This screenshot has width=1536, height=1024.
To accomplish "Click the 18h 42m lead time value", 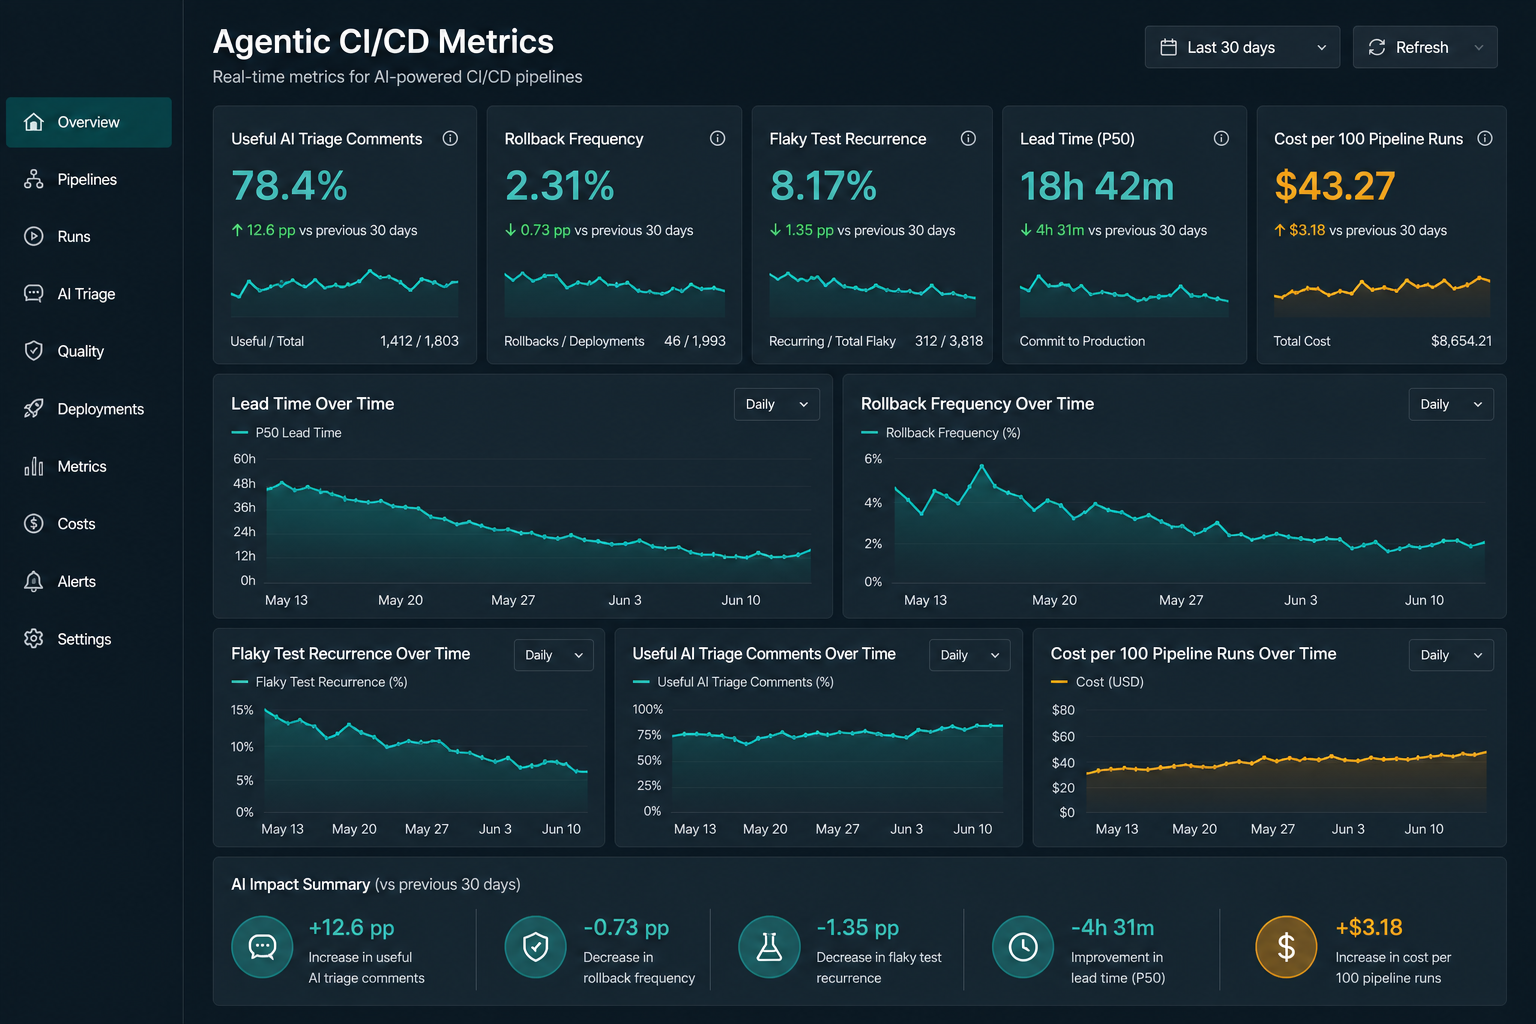I will pos(1097,186).
